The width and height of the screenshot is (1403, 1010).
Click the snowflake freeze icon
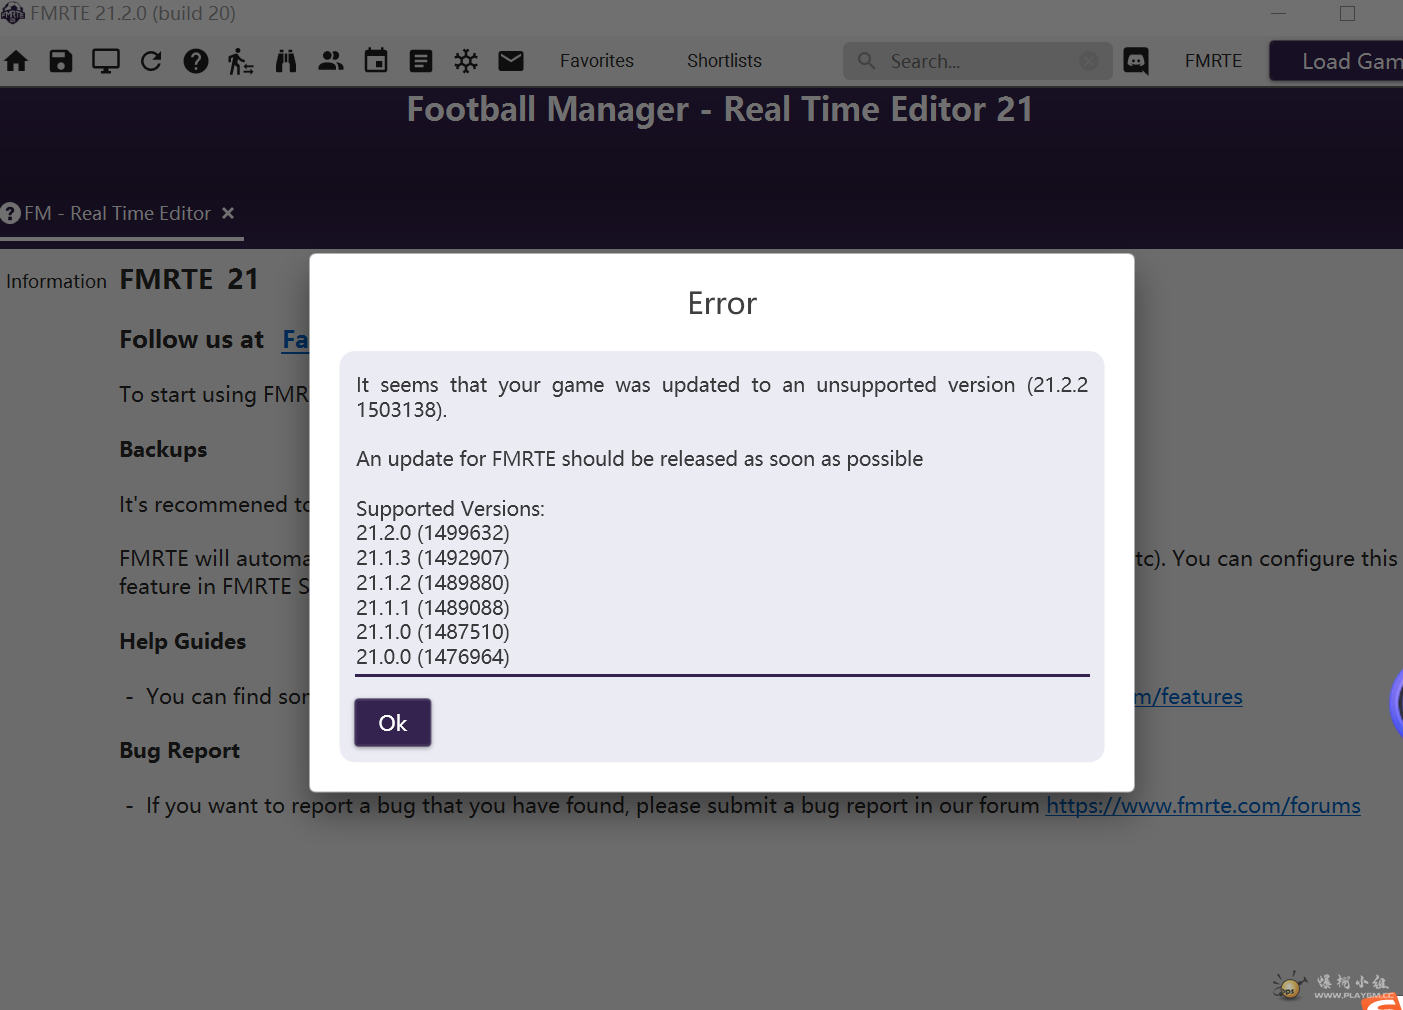pos(466,61)
